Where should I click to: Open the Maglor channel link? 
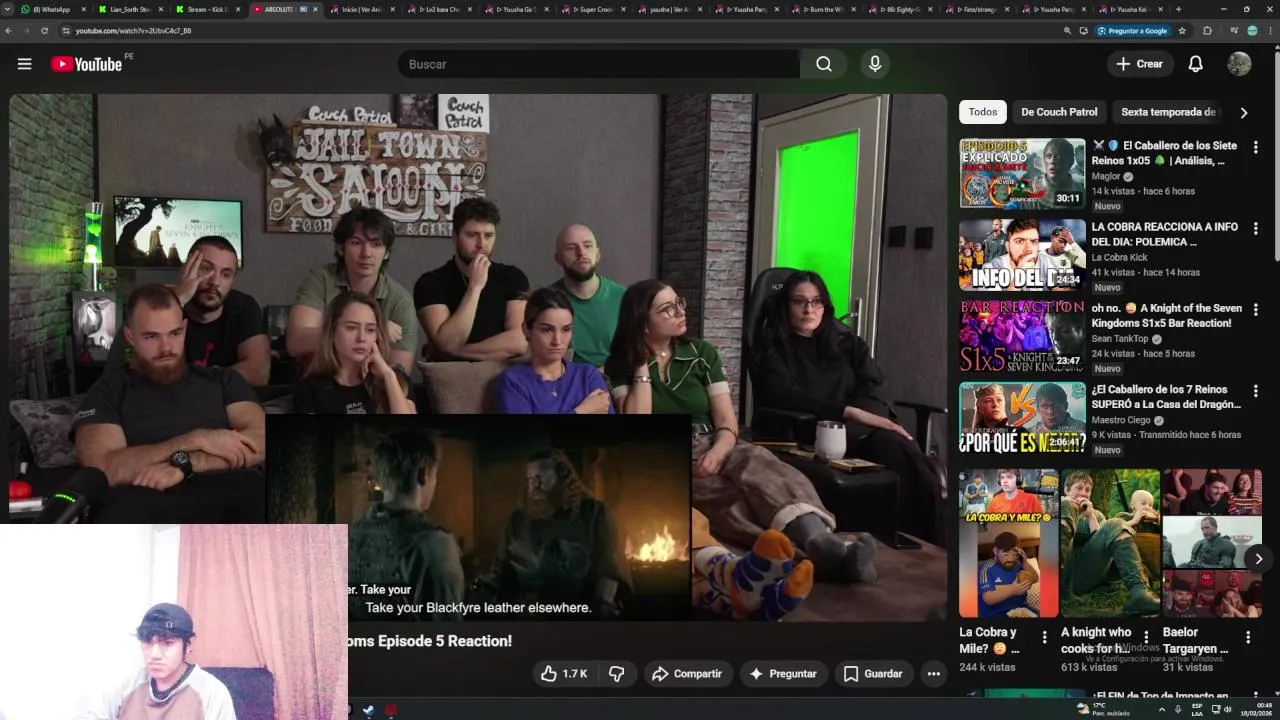point(1106,176)
